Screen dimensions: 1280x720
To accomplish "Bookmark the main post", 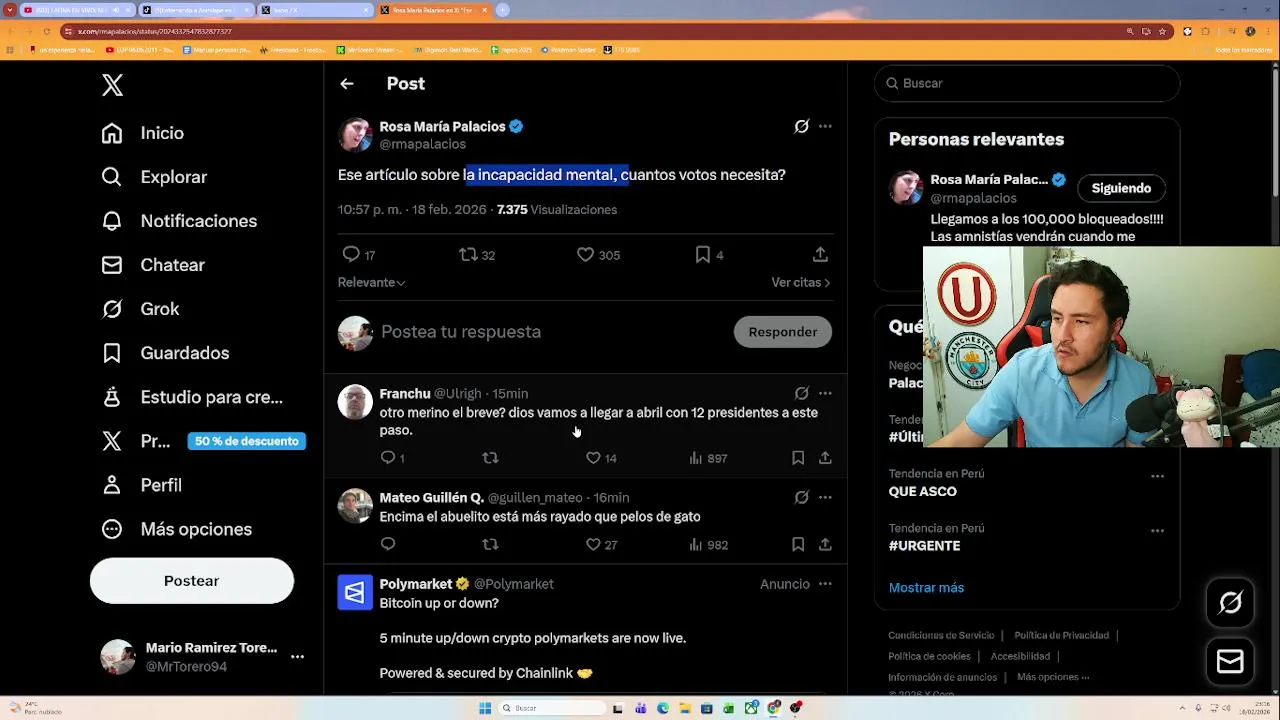I will (703, 255).
